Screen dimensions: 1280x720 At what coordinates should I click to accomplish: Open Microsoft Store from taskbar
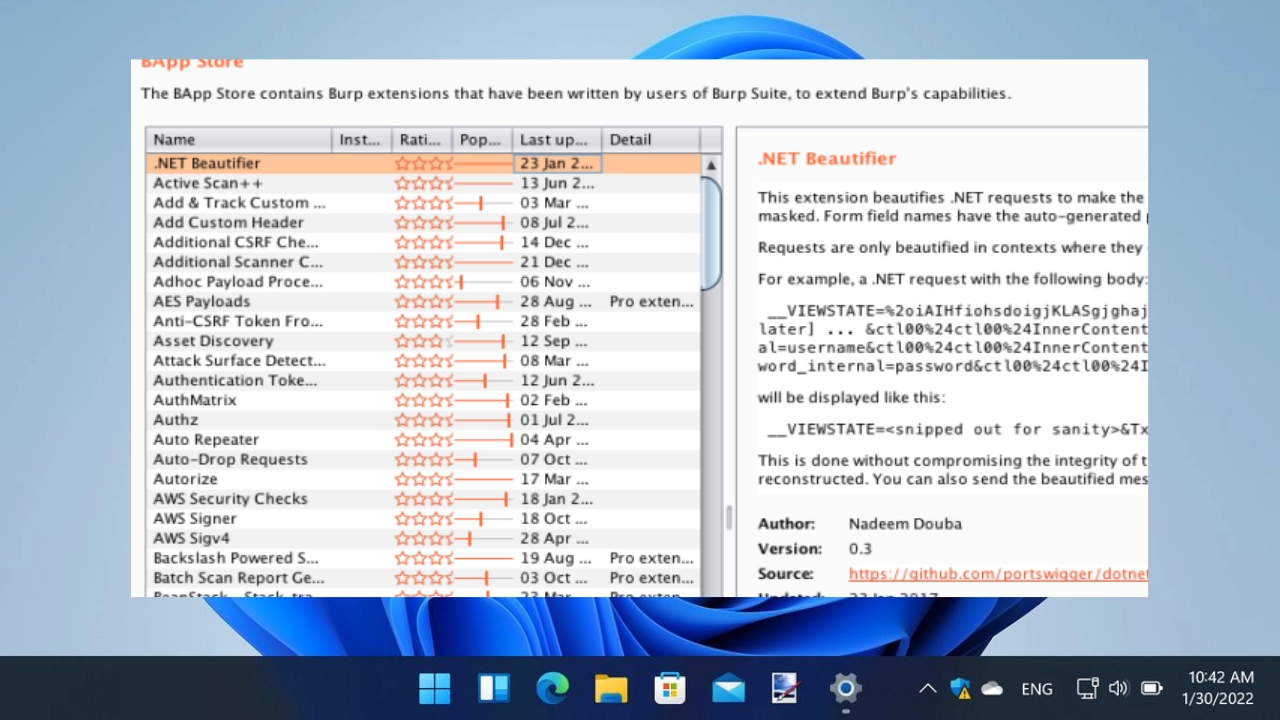click(670, 688)
